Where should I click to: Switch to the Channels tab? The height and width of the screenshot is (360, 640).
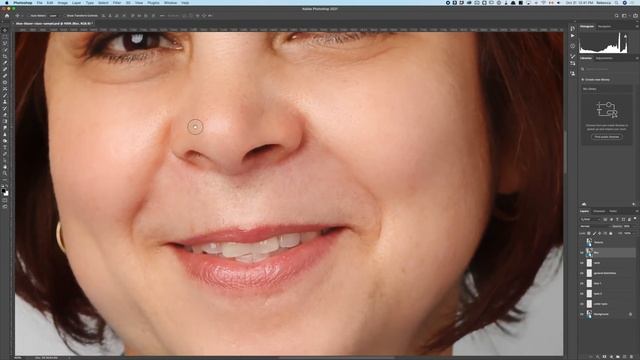click(599, 211)
